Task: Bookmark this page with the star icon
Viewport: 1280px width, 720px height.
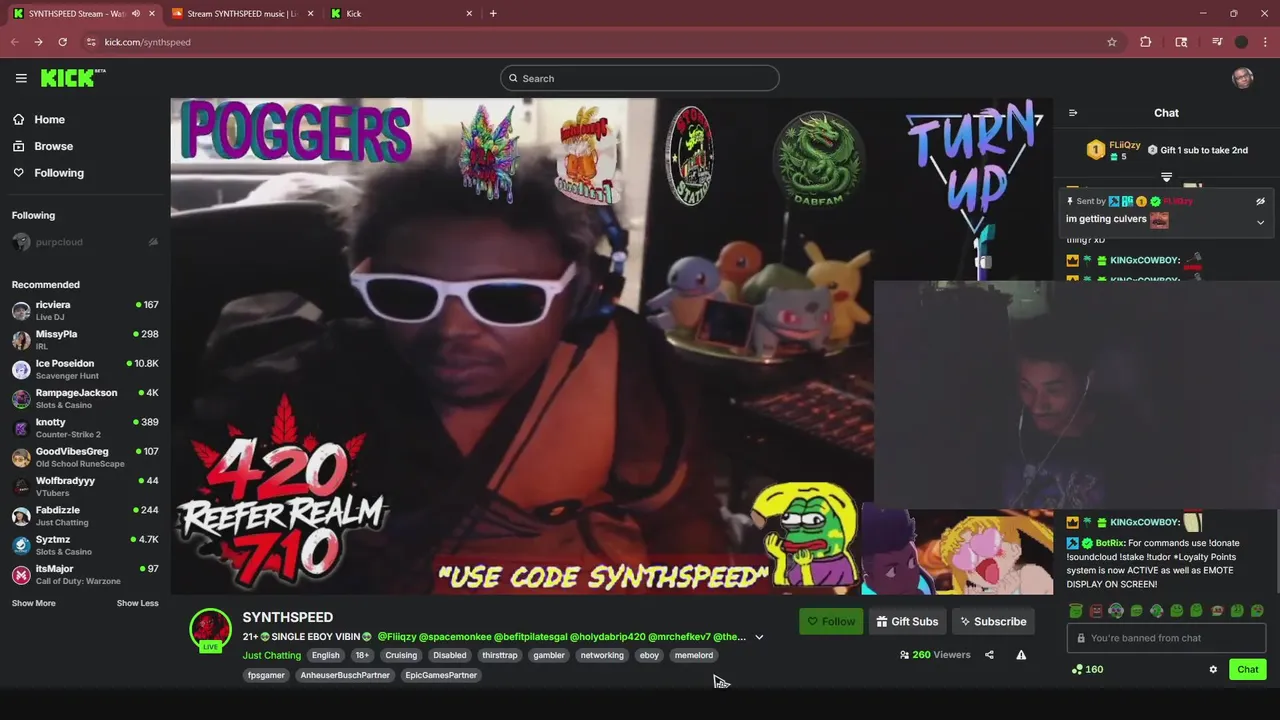Action: (x=1111, y=42)
